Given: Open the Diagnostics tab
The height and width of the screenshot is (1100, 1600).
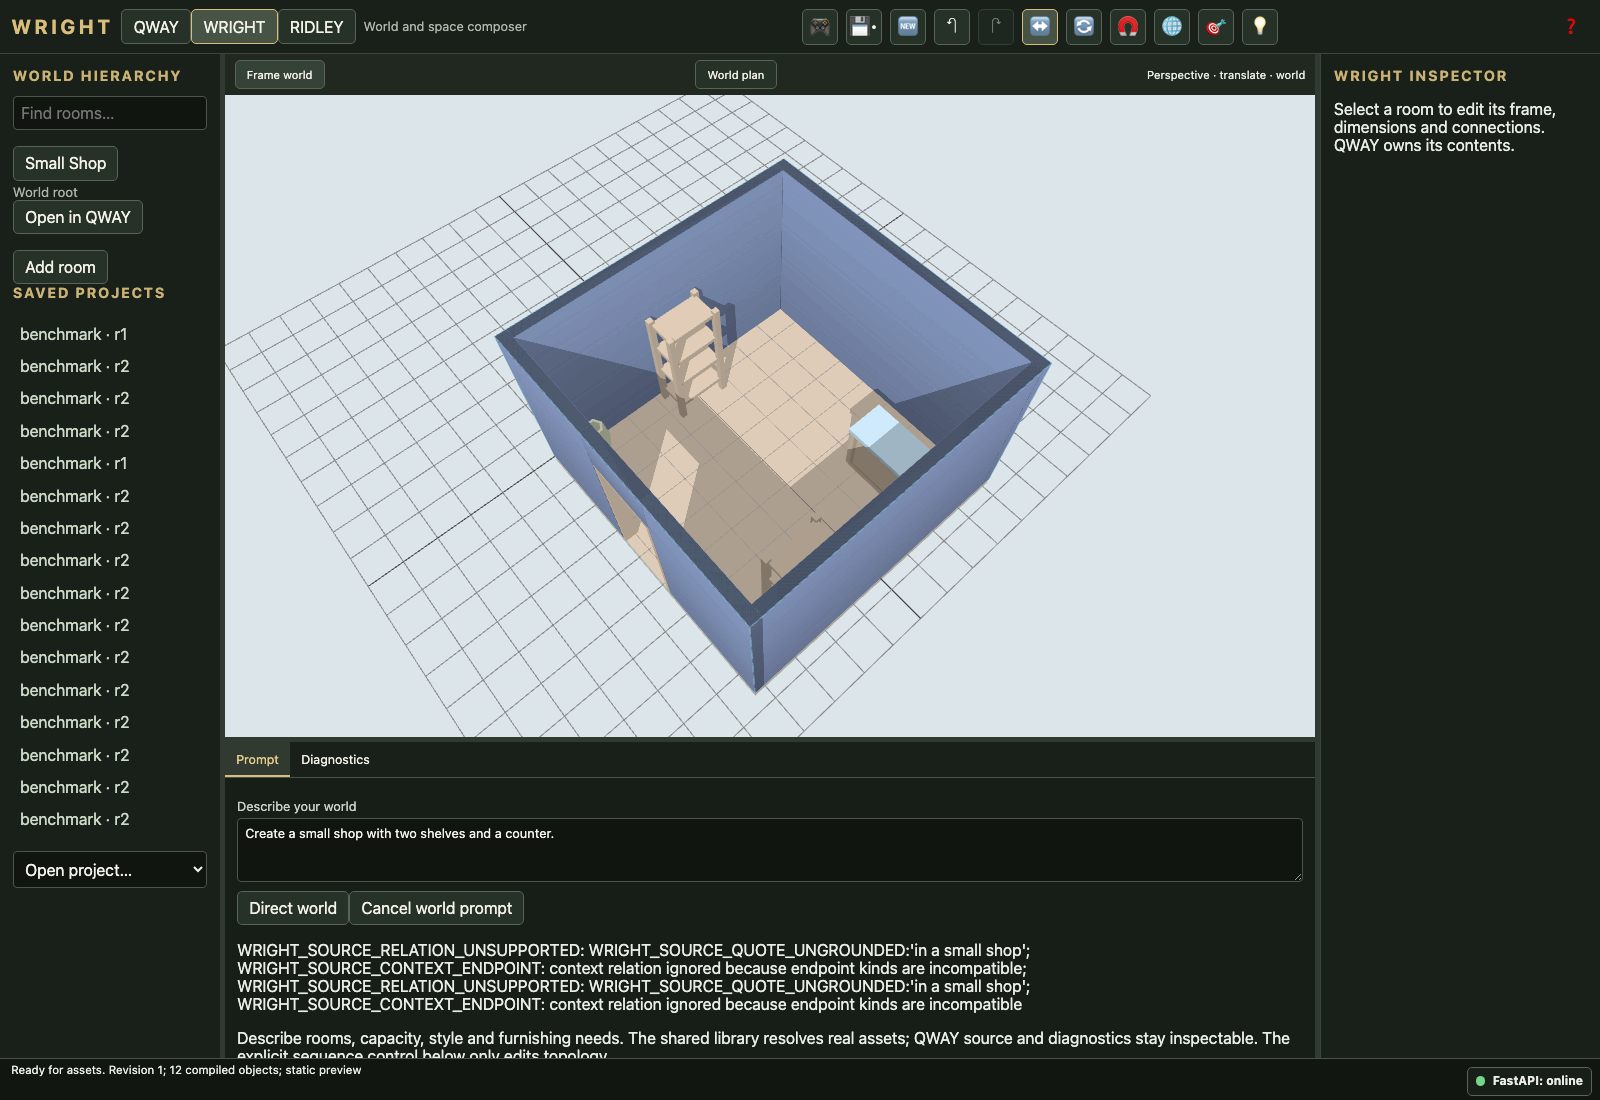Looking at the screenshot, I should click(x=335, y=760).
